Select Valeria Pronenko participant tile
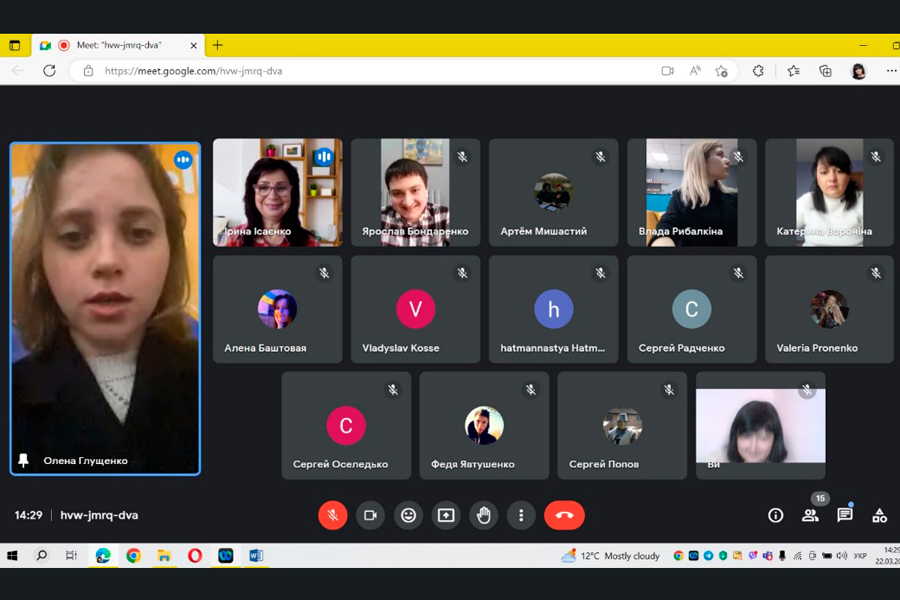The image size is (900, 600). click(829, 309)
